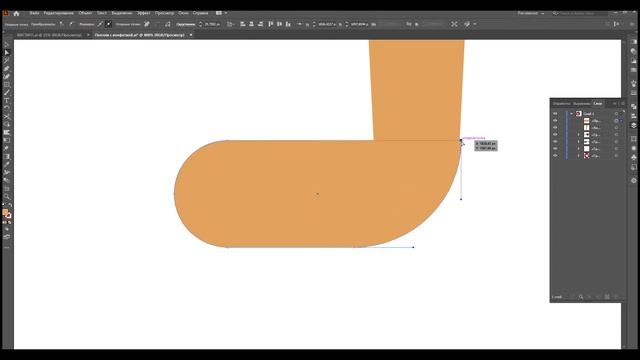640x360 pixels.
Task: Switch to the inactive first document tab
Action: tap(49, 35)
